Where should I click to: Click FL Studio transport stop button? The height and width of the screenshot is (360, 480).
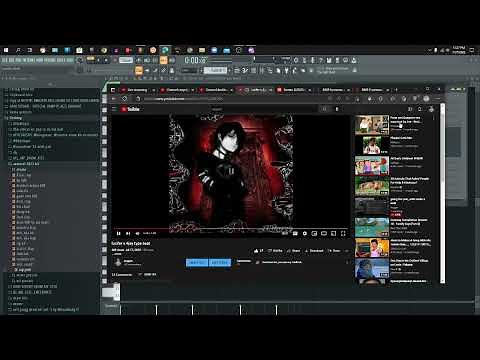click(x=106, y=60)
